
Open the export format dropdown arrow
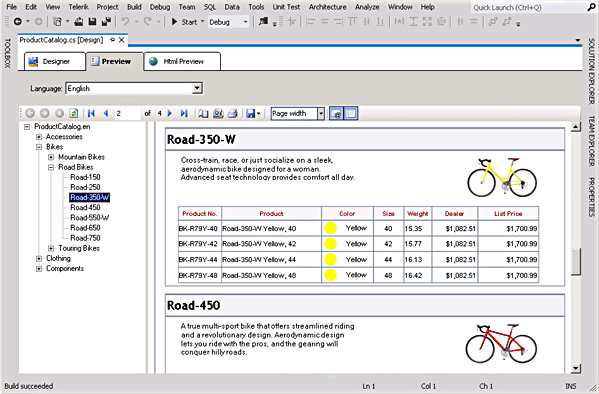259,114
